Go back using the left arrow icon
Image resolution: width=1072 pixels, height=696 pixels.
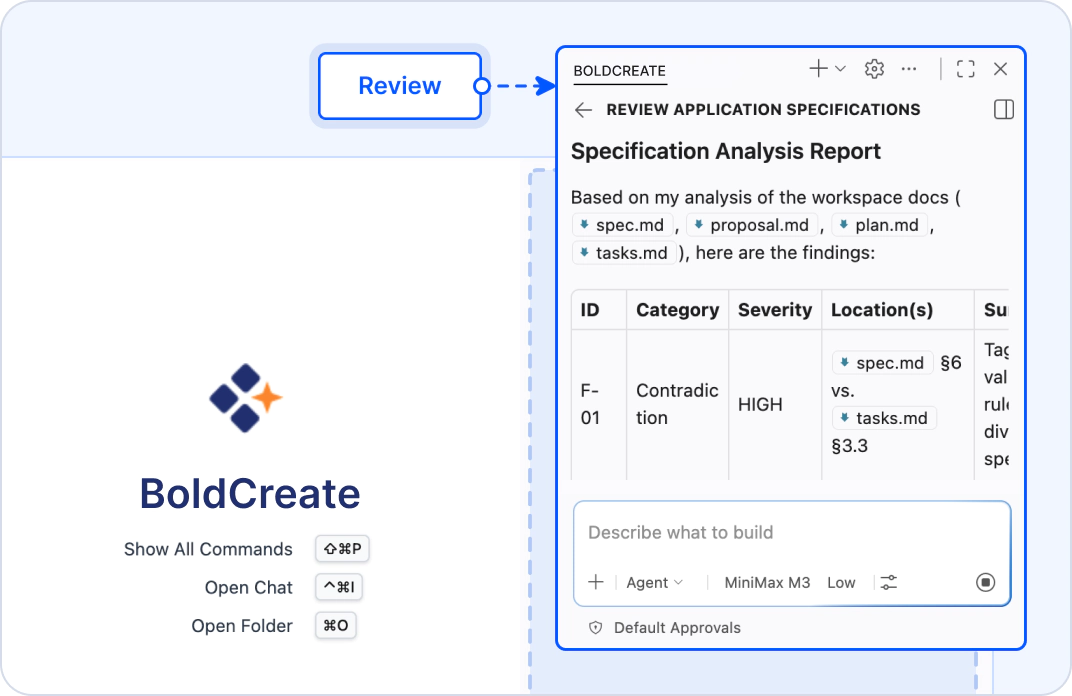pos(583,110)
